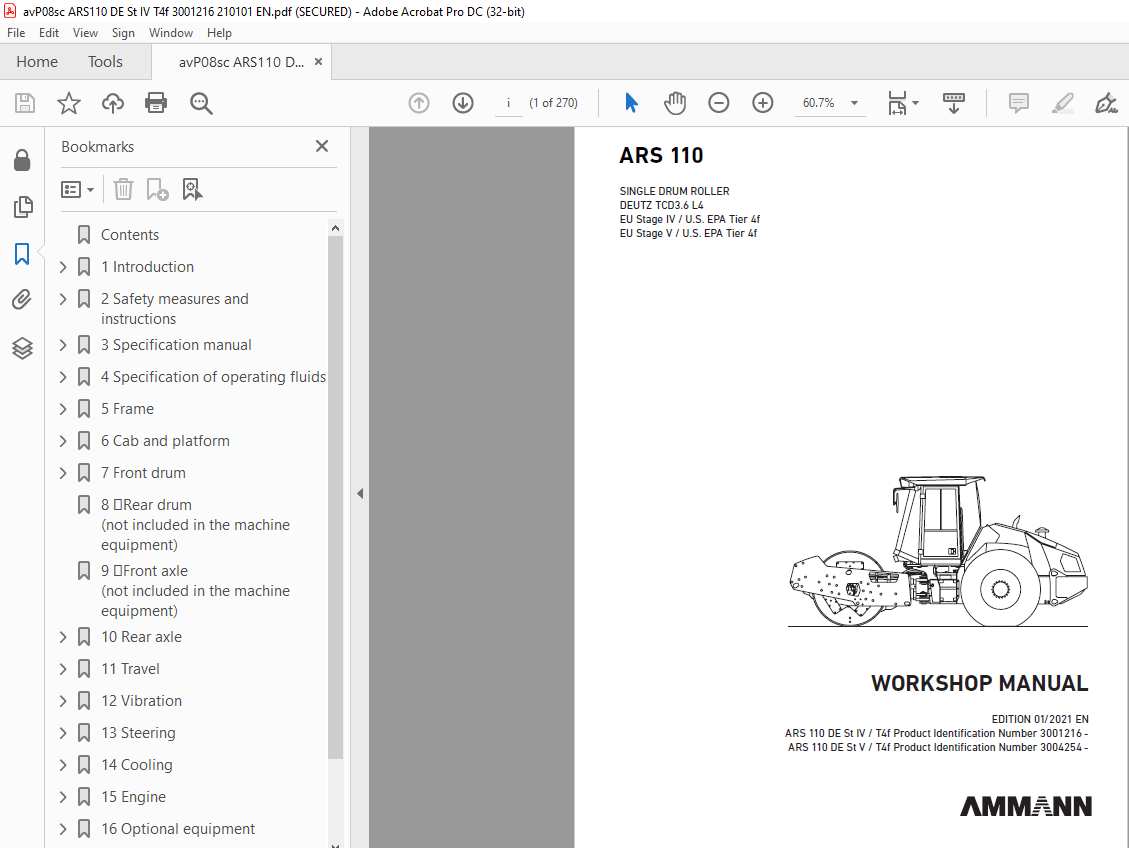The image size is (1129, 848).
Task: Click the bookmark icon of 6 Cab and platform
Action: [84, 441]
